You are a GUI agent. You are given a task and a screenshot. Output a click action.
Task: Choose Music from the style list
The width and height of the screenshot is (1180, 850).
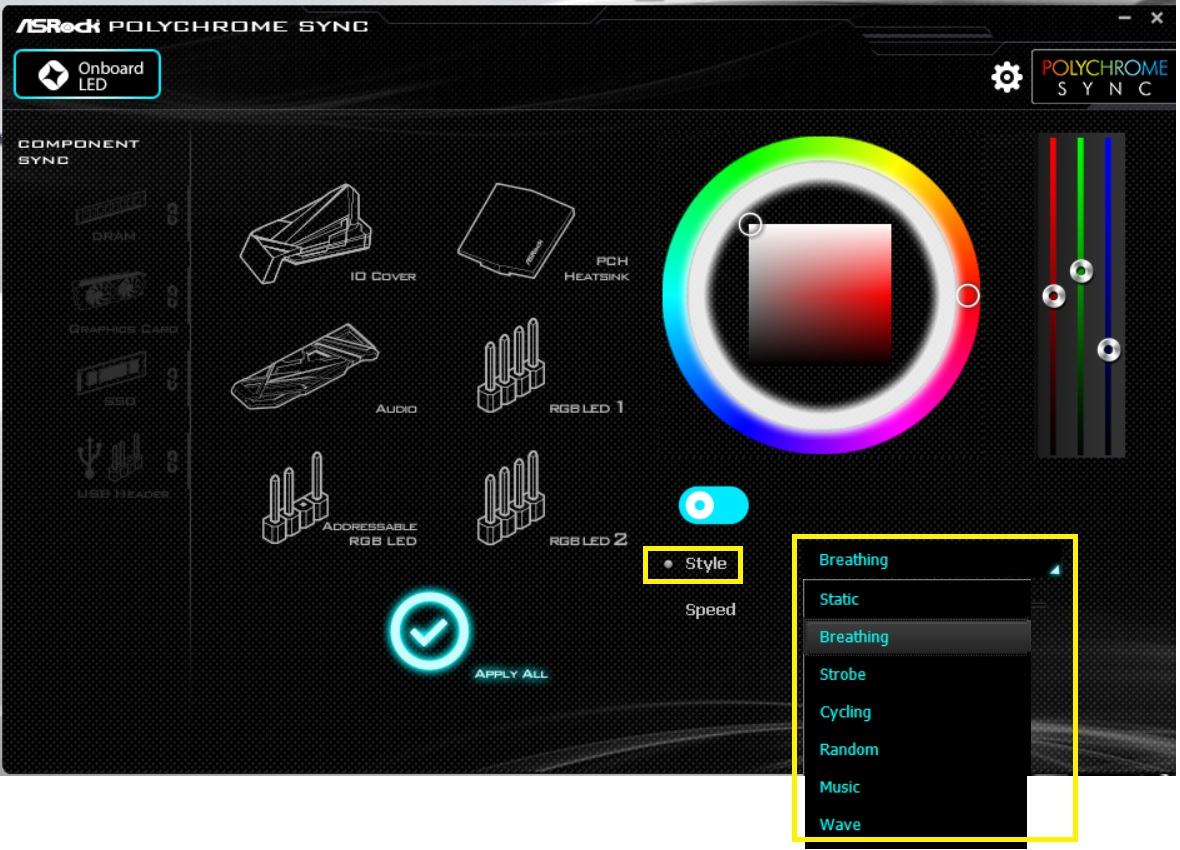coord(917,788)
